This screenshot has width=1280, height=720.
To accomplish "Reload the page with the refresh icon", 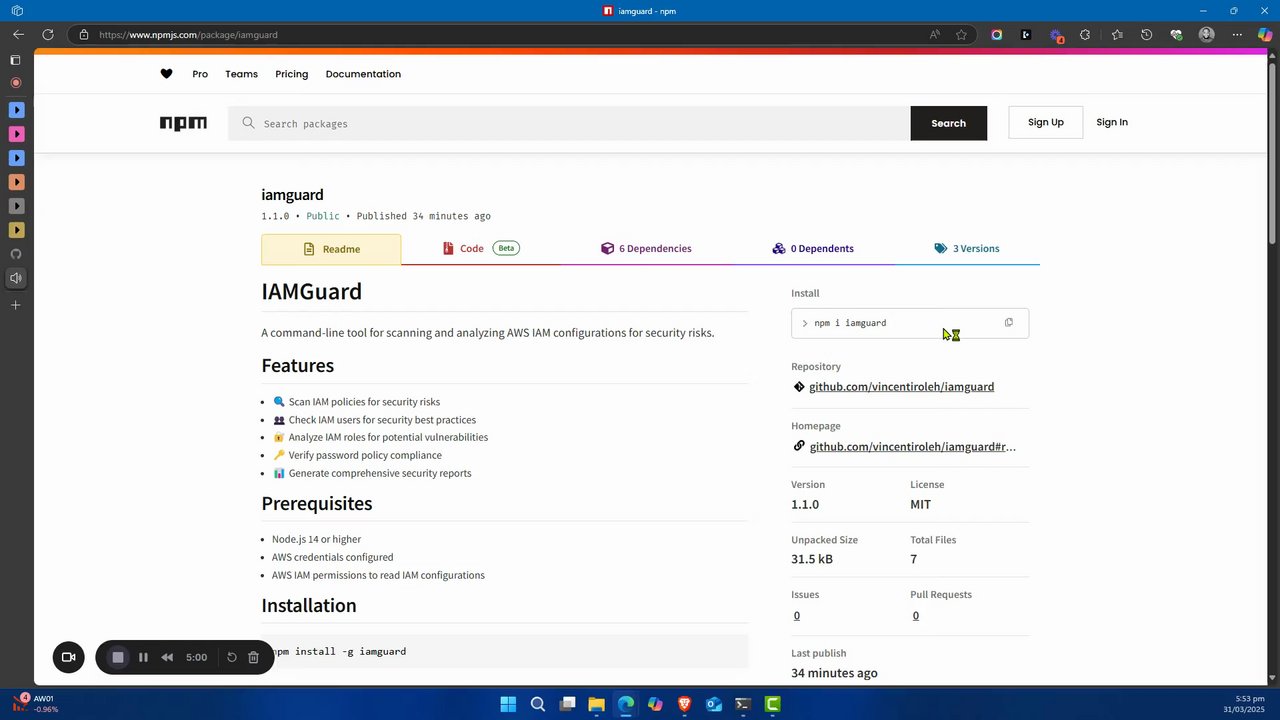I will click(x=47, y=34).
